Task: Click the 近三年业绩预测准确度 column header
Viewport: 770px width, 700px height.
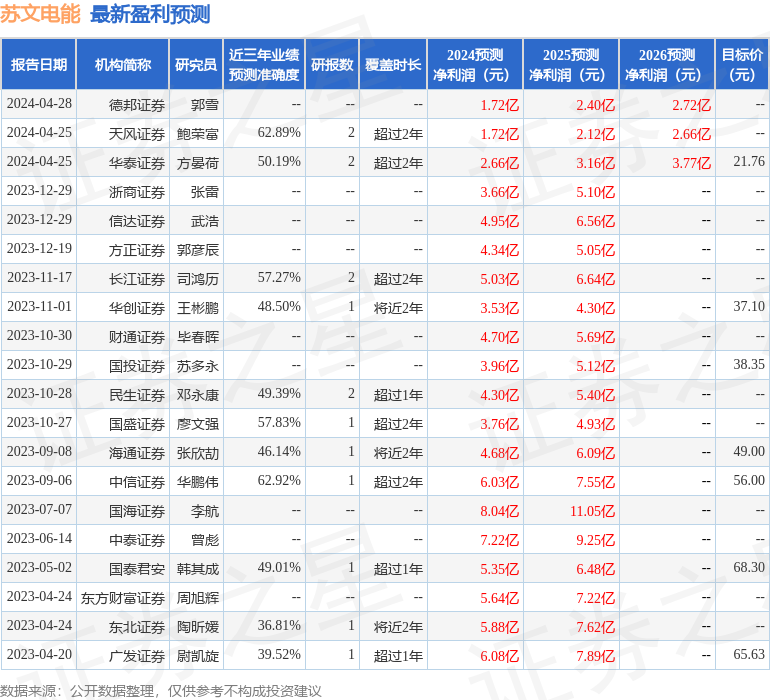Action: (264, 64)
